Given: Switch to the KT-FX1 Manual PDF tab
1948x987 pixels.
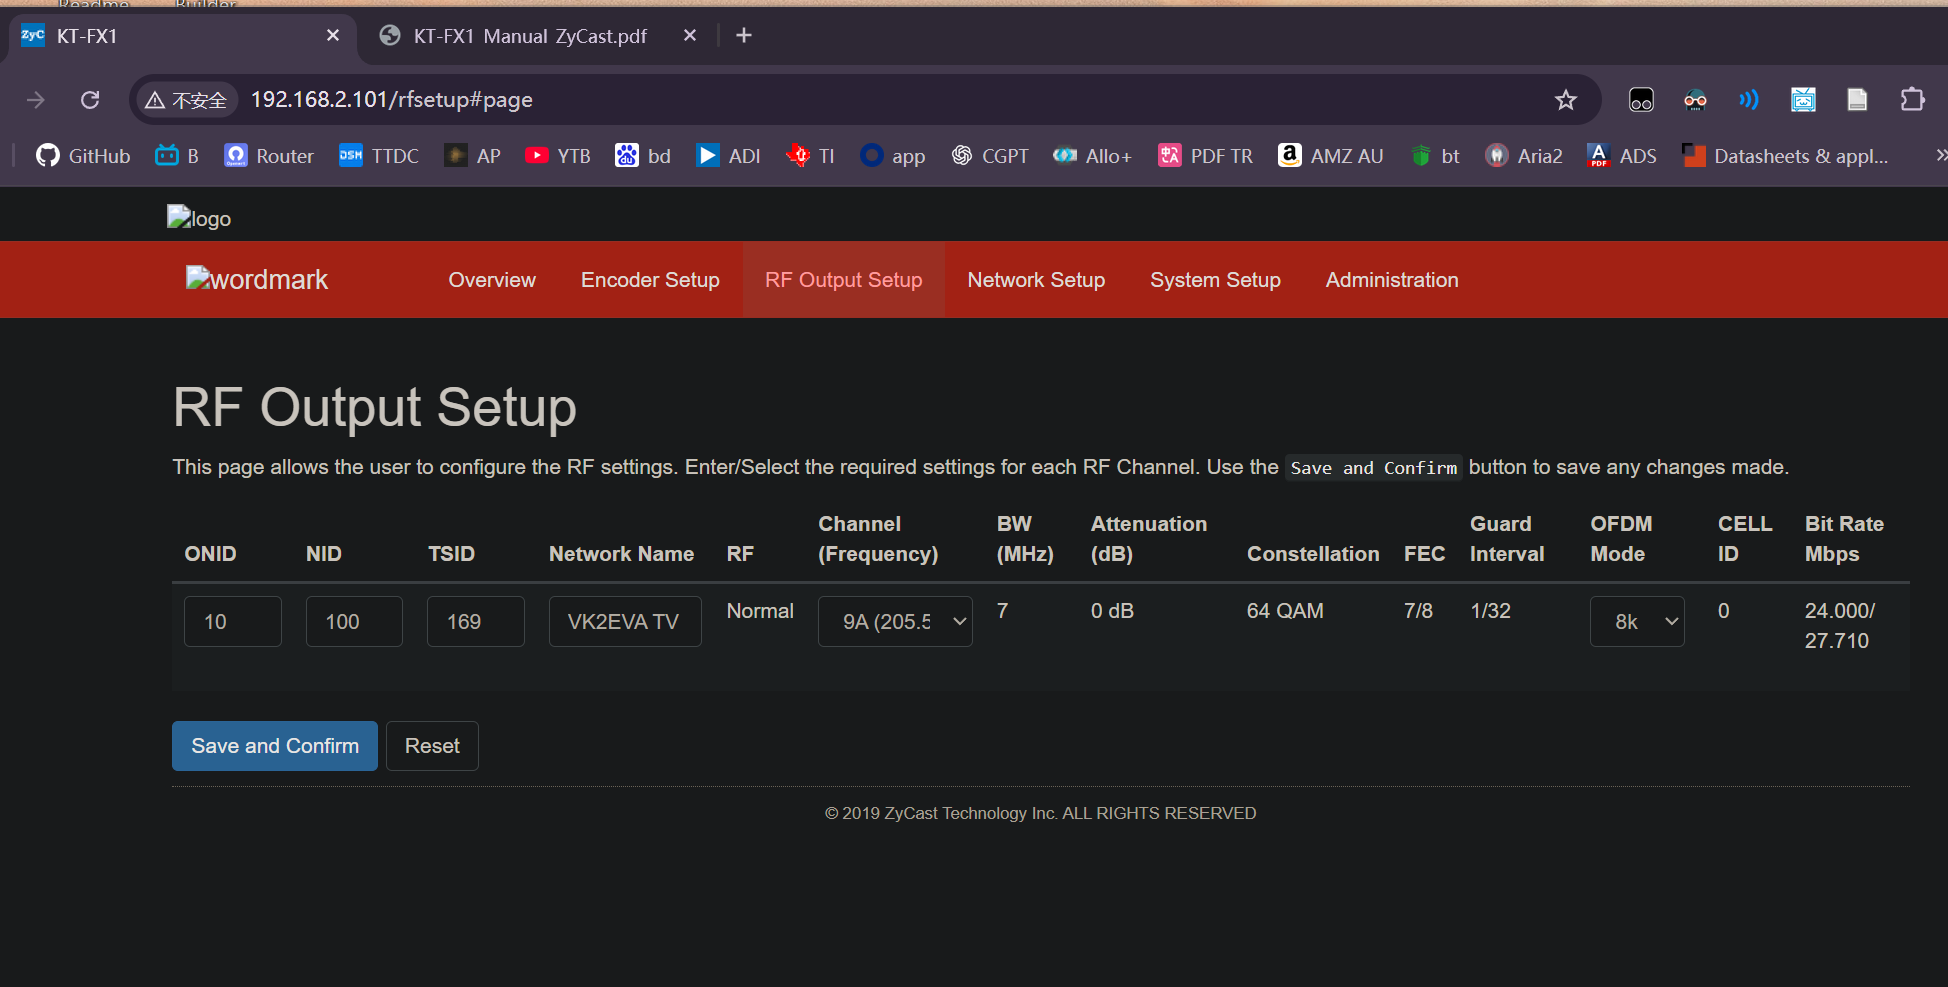Looking at the screenshot, I should tap(530, 36).
